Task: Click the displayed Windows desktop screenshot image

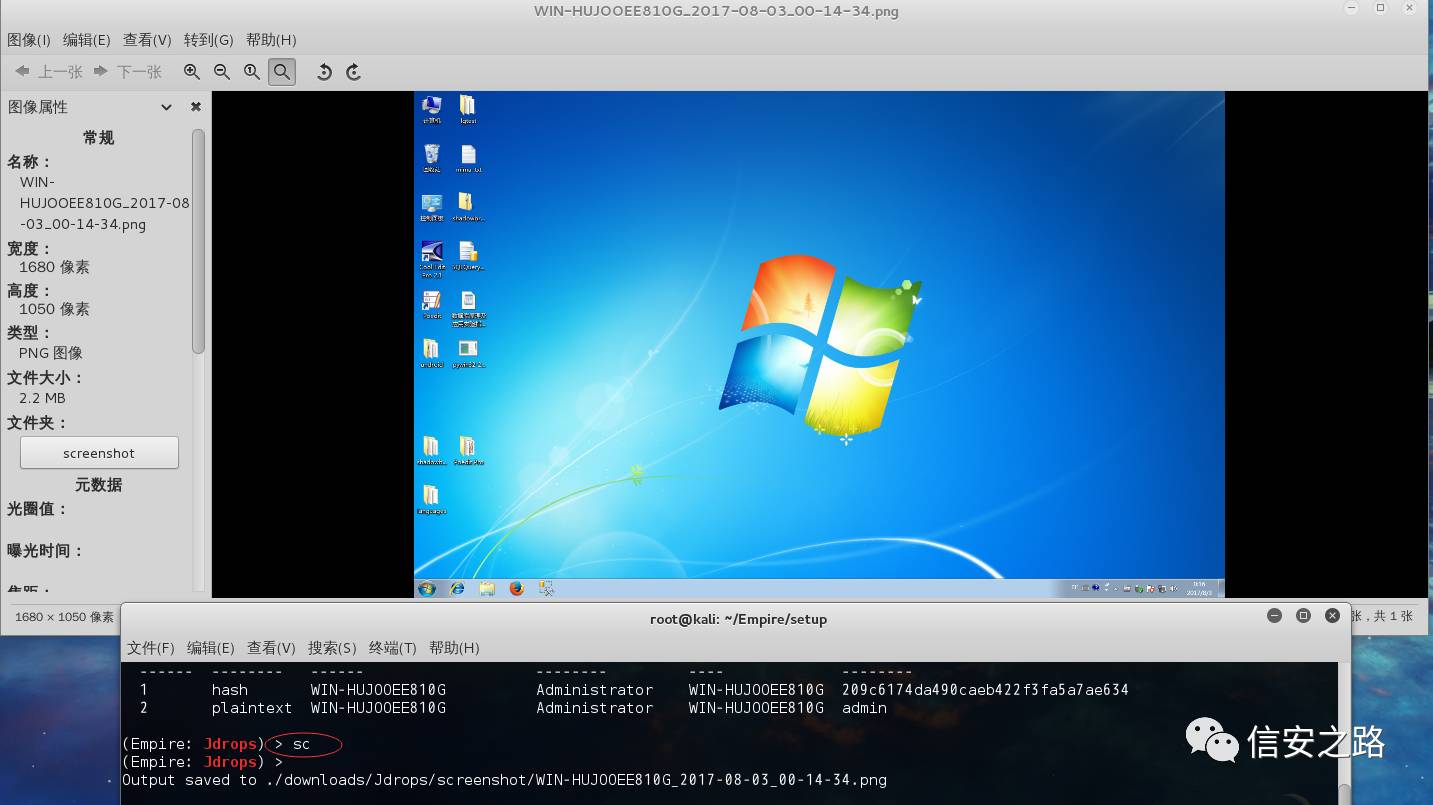Action: pyautogui.click(x=819, y=344)
